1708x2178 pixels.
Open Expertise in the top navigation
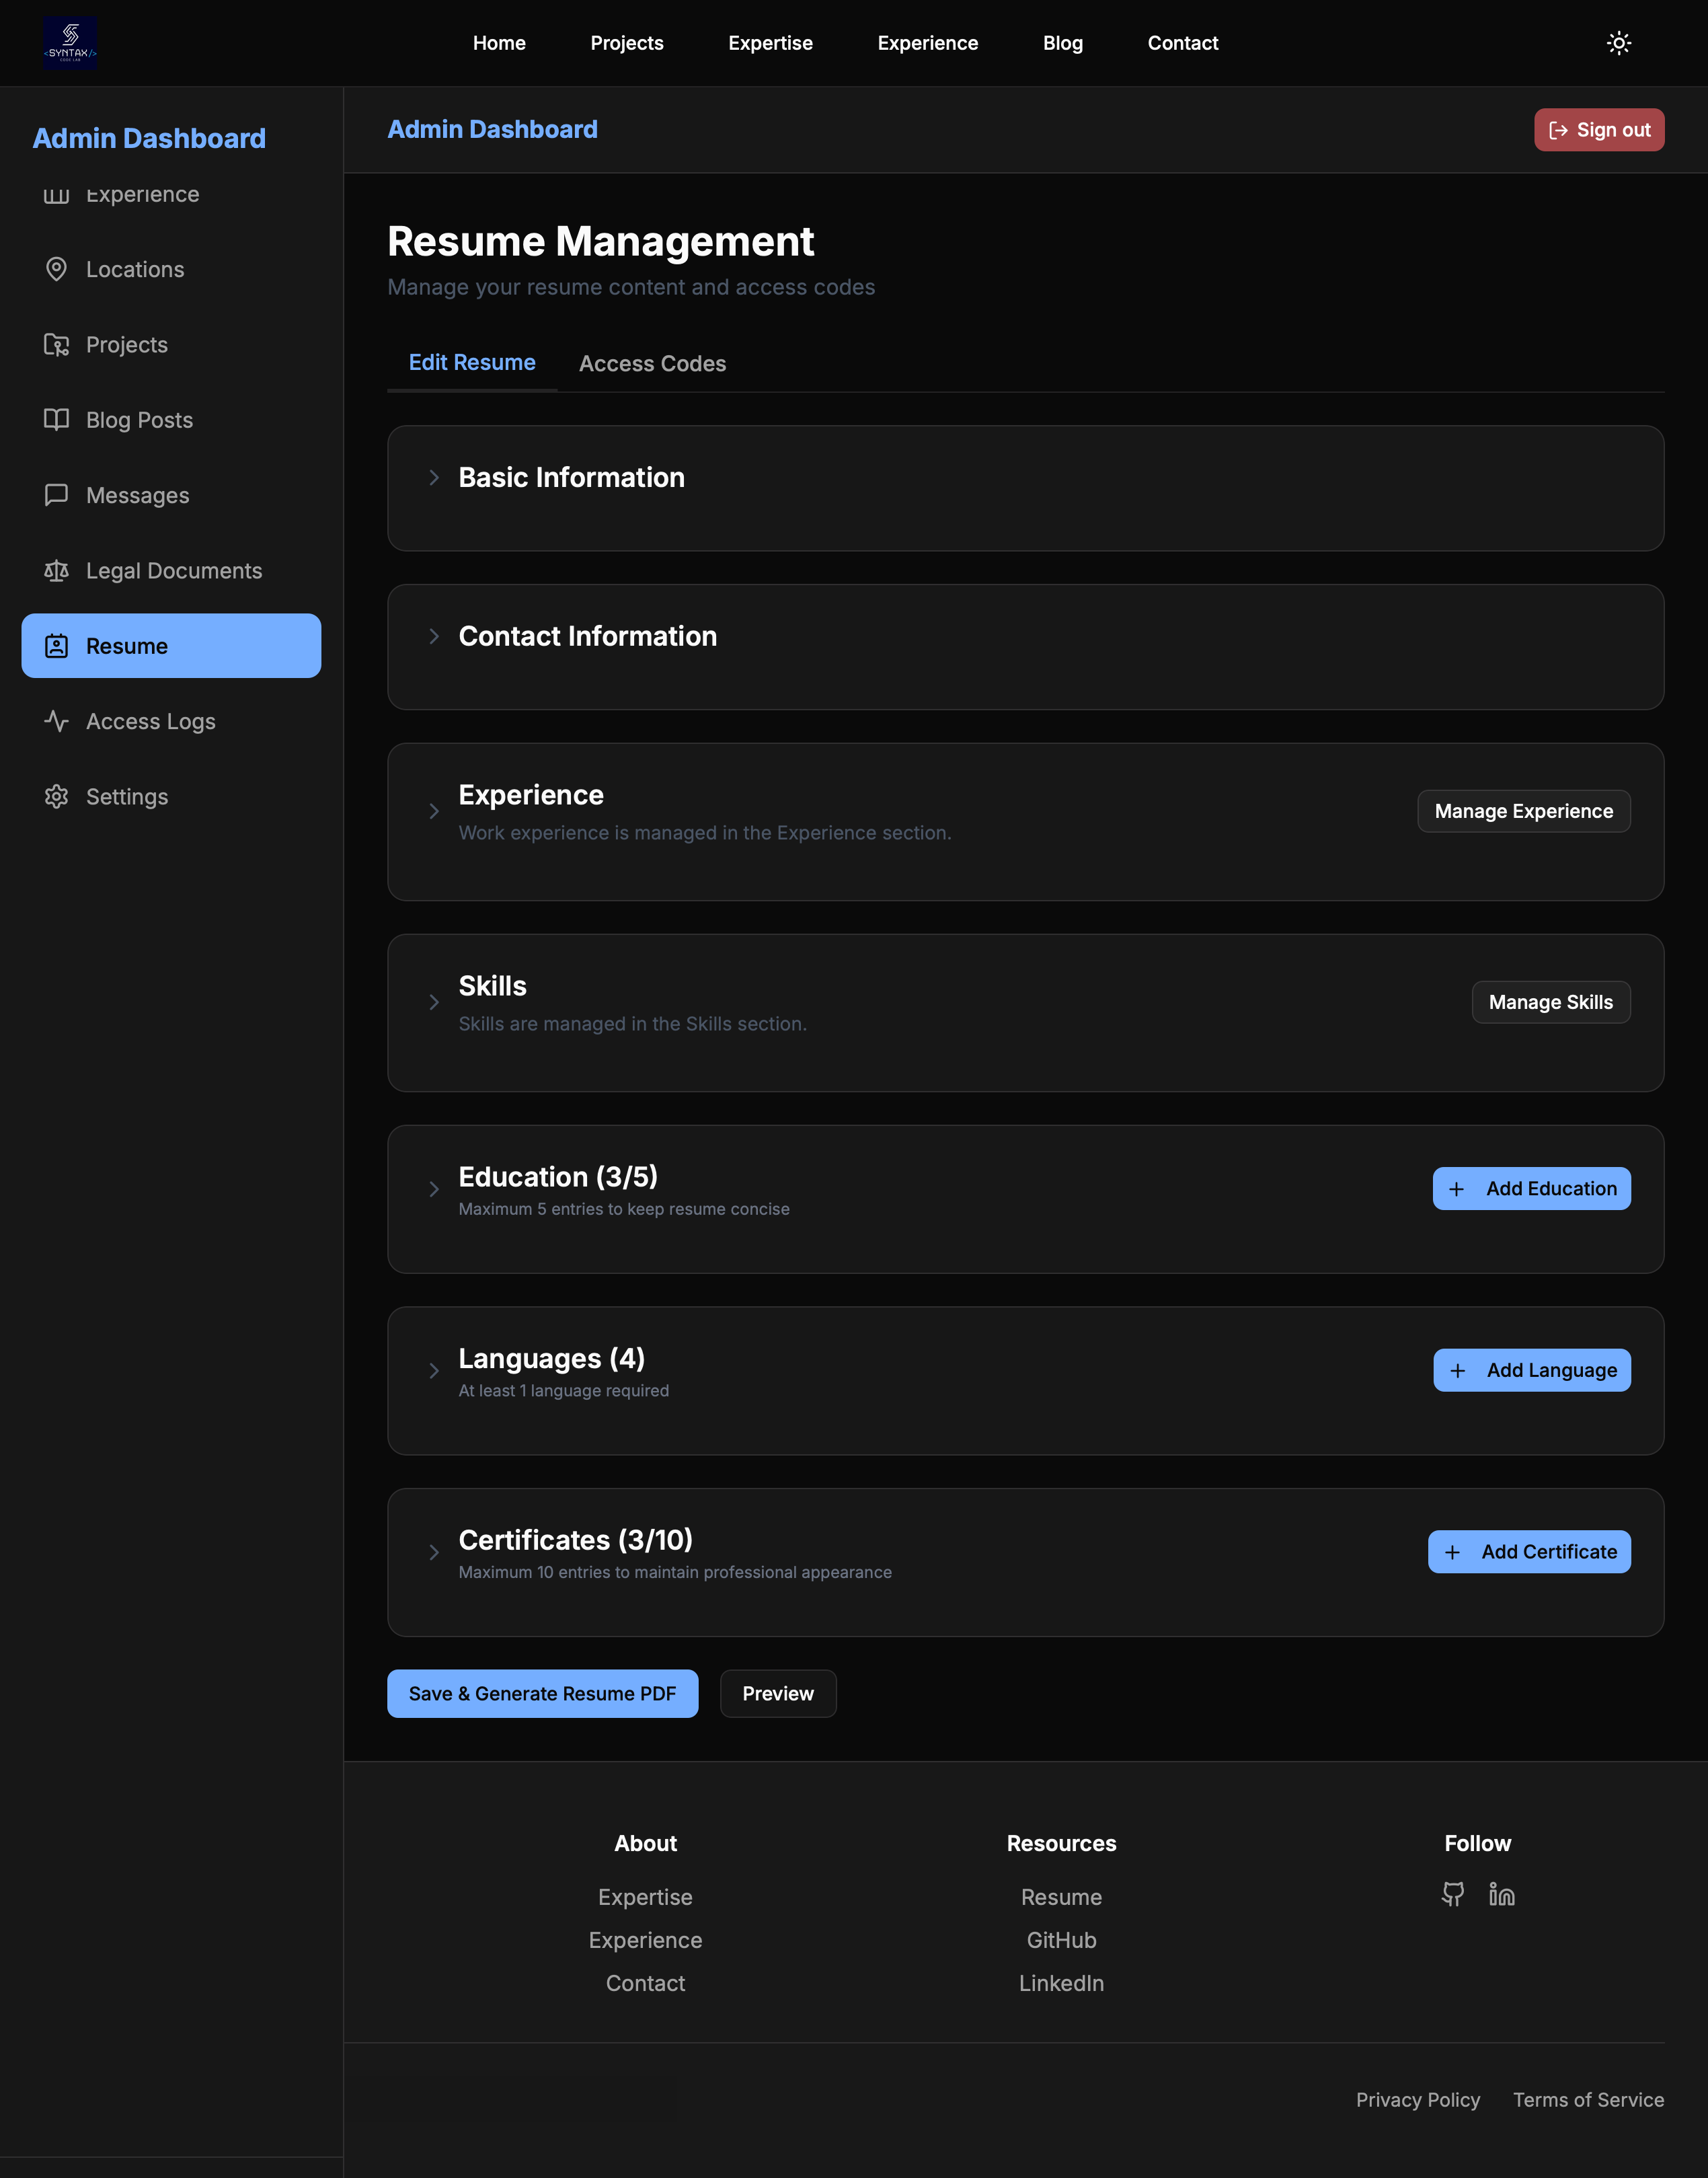770,43
